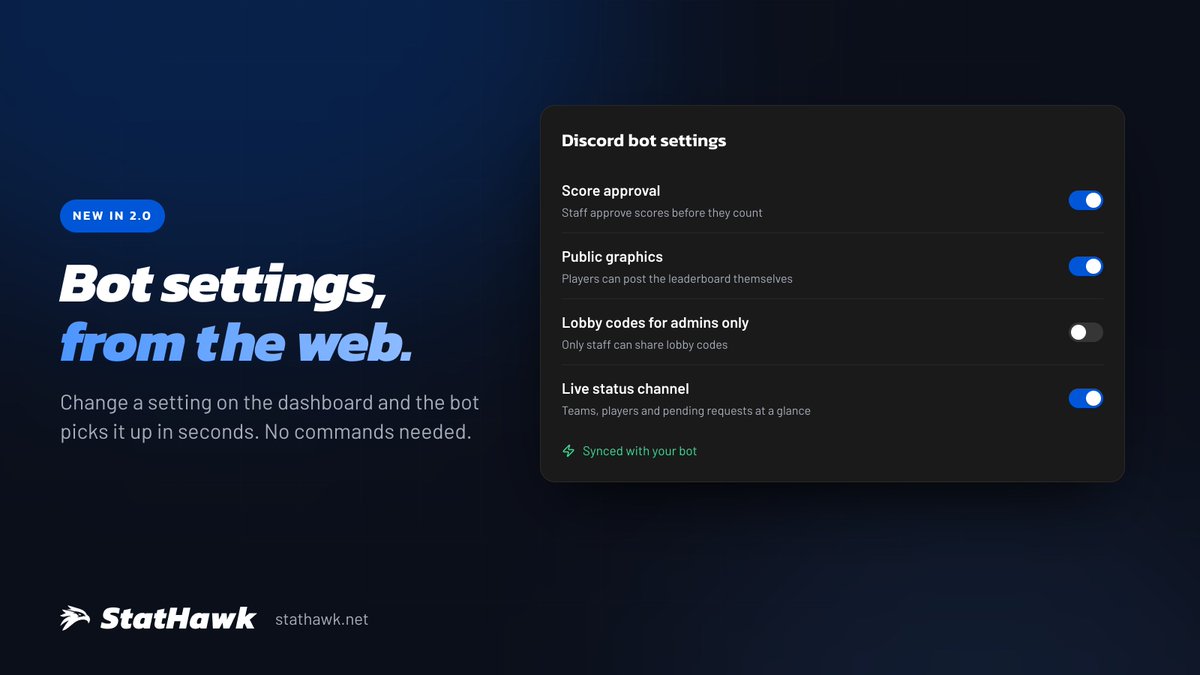
Task: Click 'Only staff can share lobby codes'
Action: coord(645,345)
